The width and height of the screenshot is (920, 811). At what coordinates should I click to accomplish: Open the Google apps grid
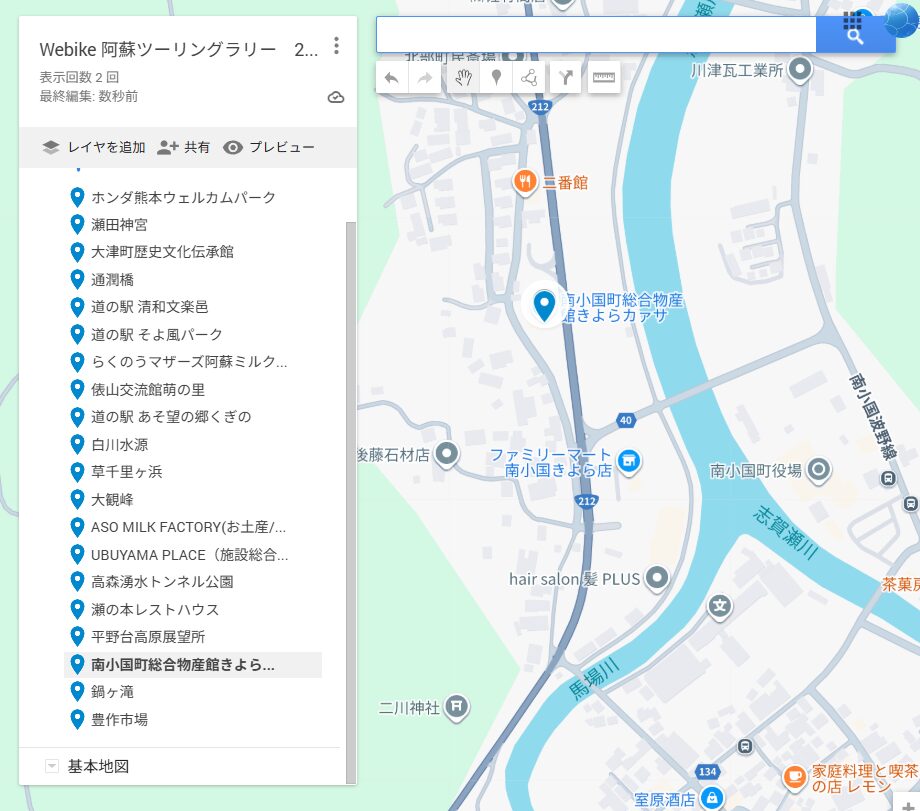pos(853,21)
